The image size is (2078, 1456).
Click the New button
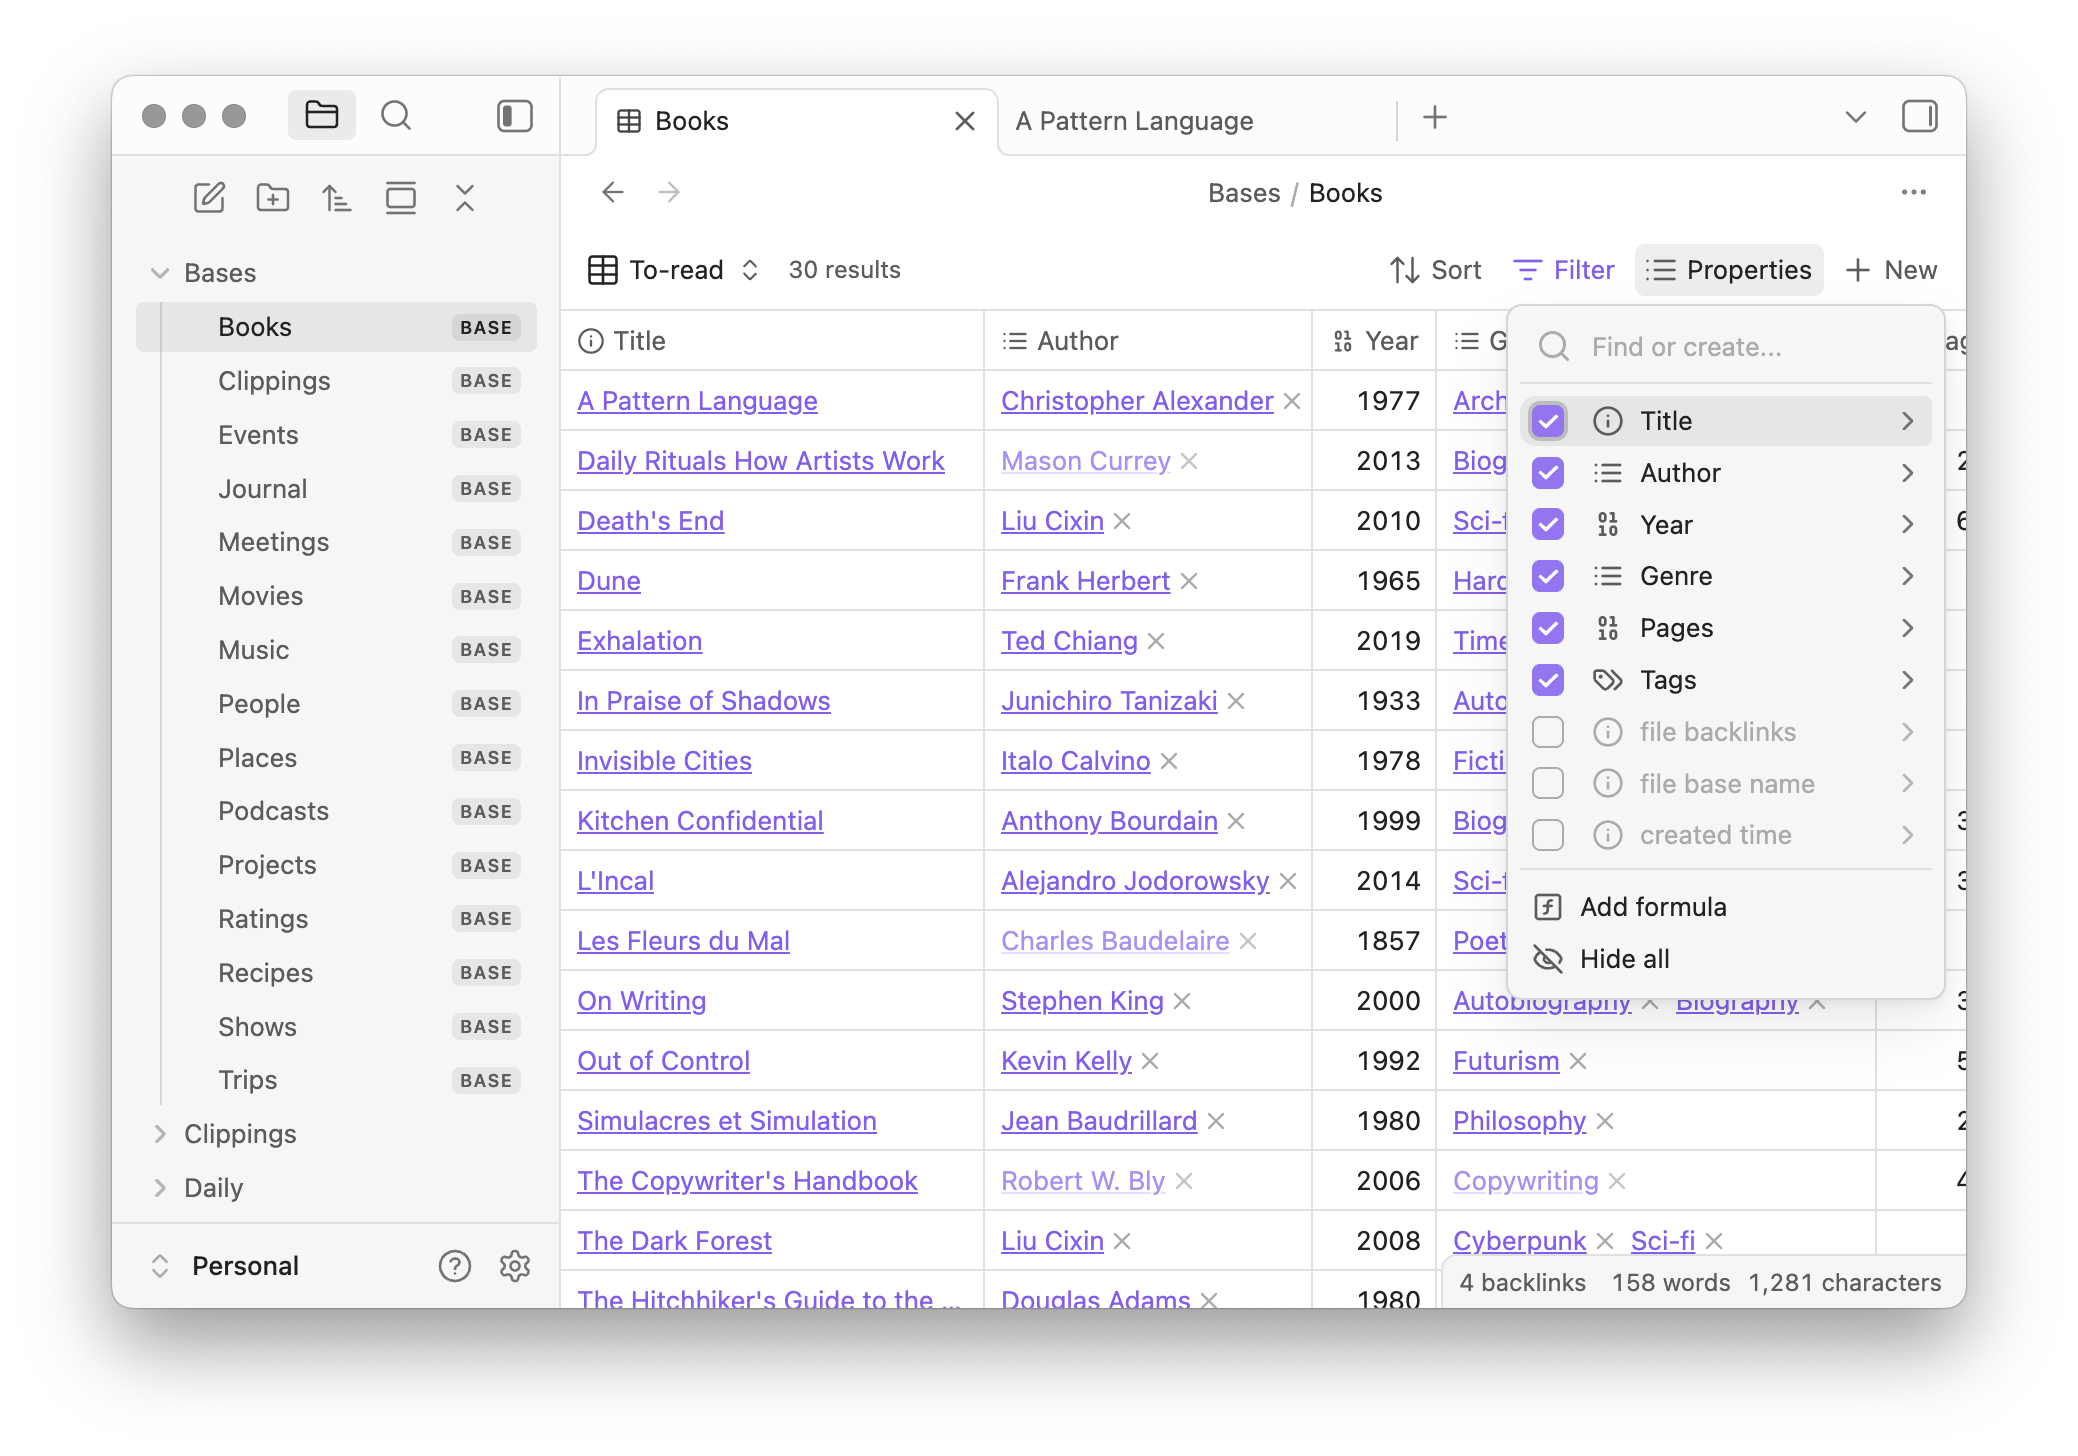tap(1891, 270)
